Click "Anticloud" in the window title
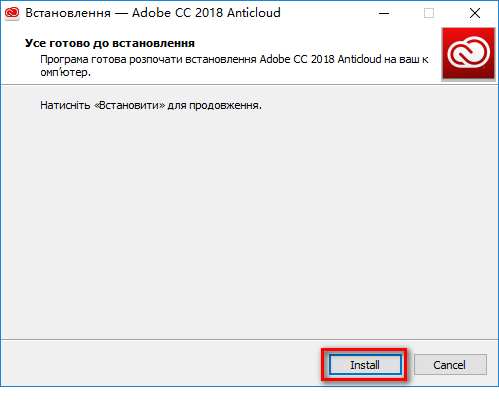This screenshot has width=499, height=406. (x=254, y=13)
